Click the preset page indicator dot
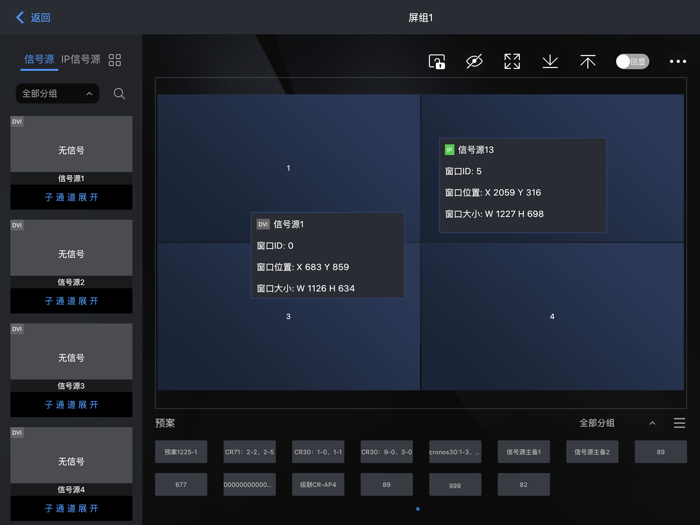Image resolution: width=700 pixels, height=525 pixels. point(418,509)
